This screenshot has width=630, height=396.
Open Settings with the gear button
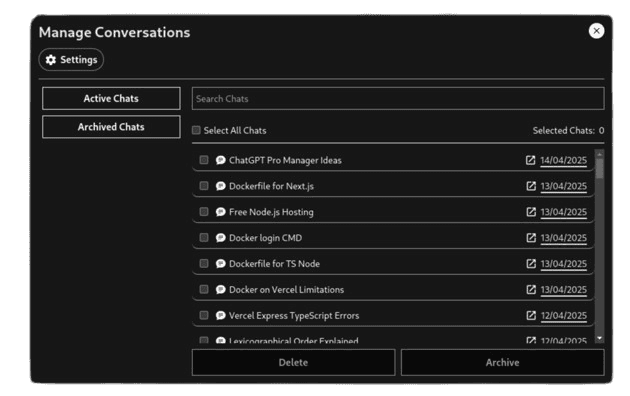click(71, 60)
